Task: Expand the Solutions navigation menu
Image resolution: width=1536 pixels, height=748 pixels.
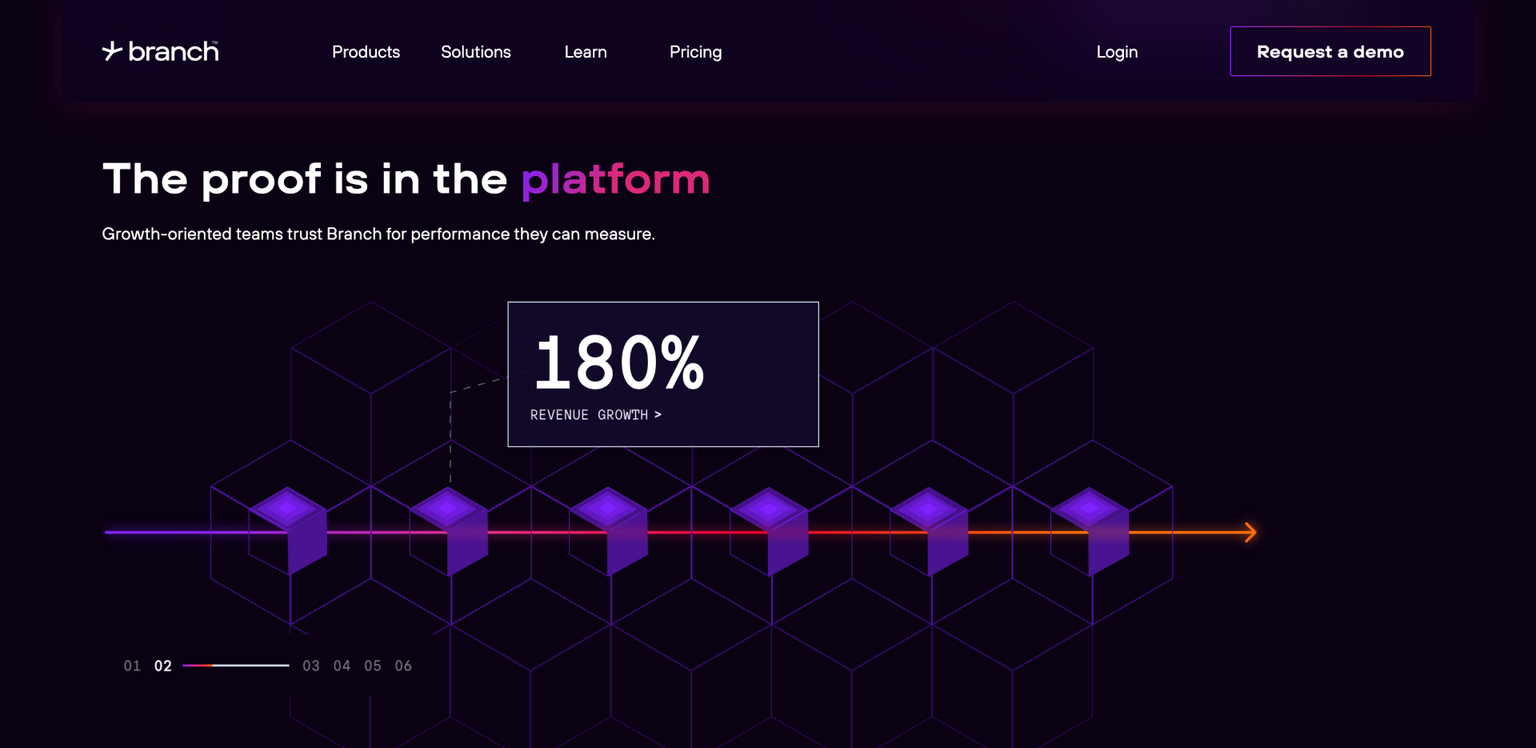Action: tap(476, 52)
